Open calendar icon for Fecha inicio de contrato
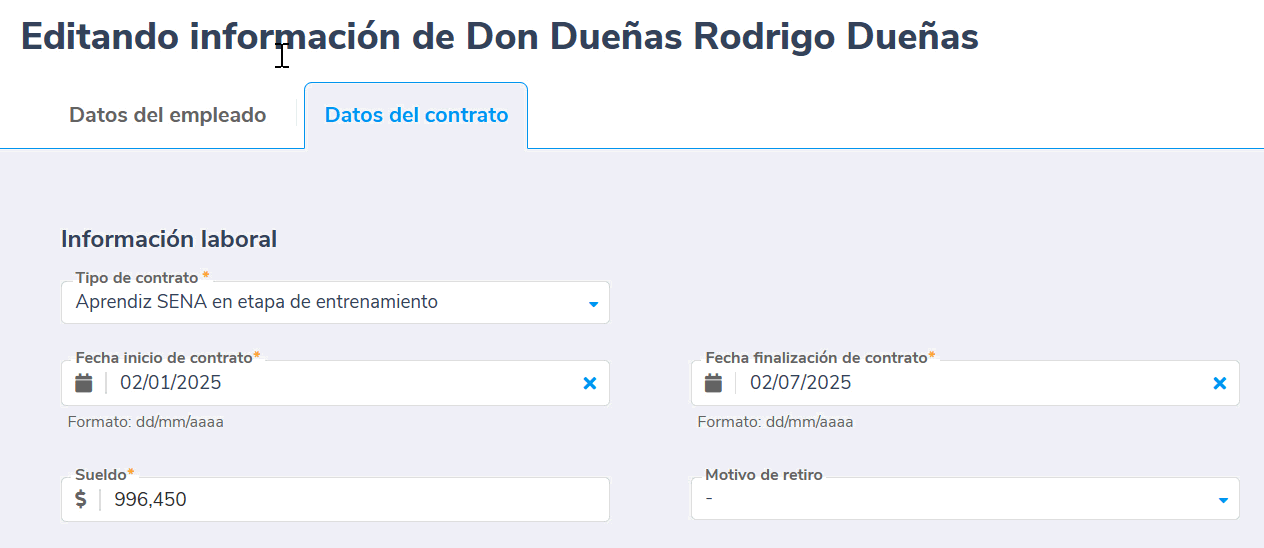 coord(84,383)
